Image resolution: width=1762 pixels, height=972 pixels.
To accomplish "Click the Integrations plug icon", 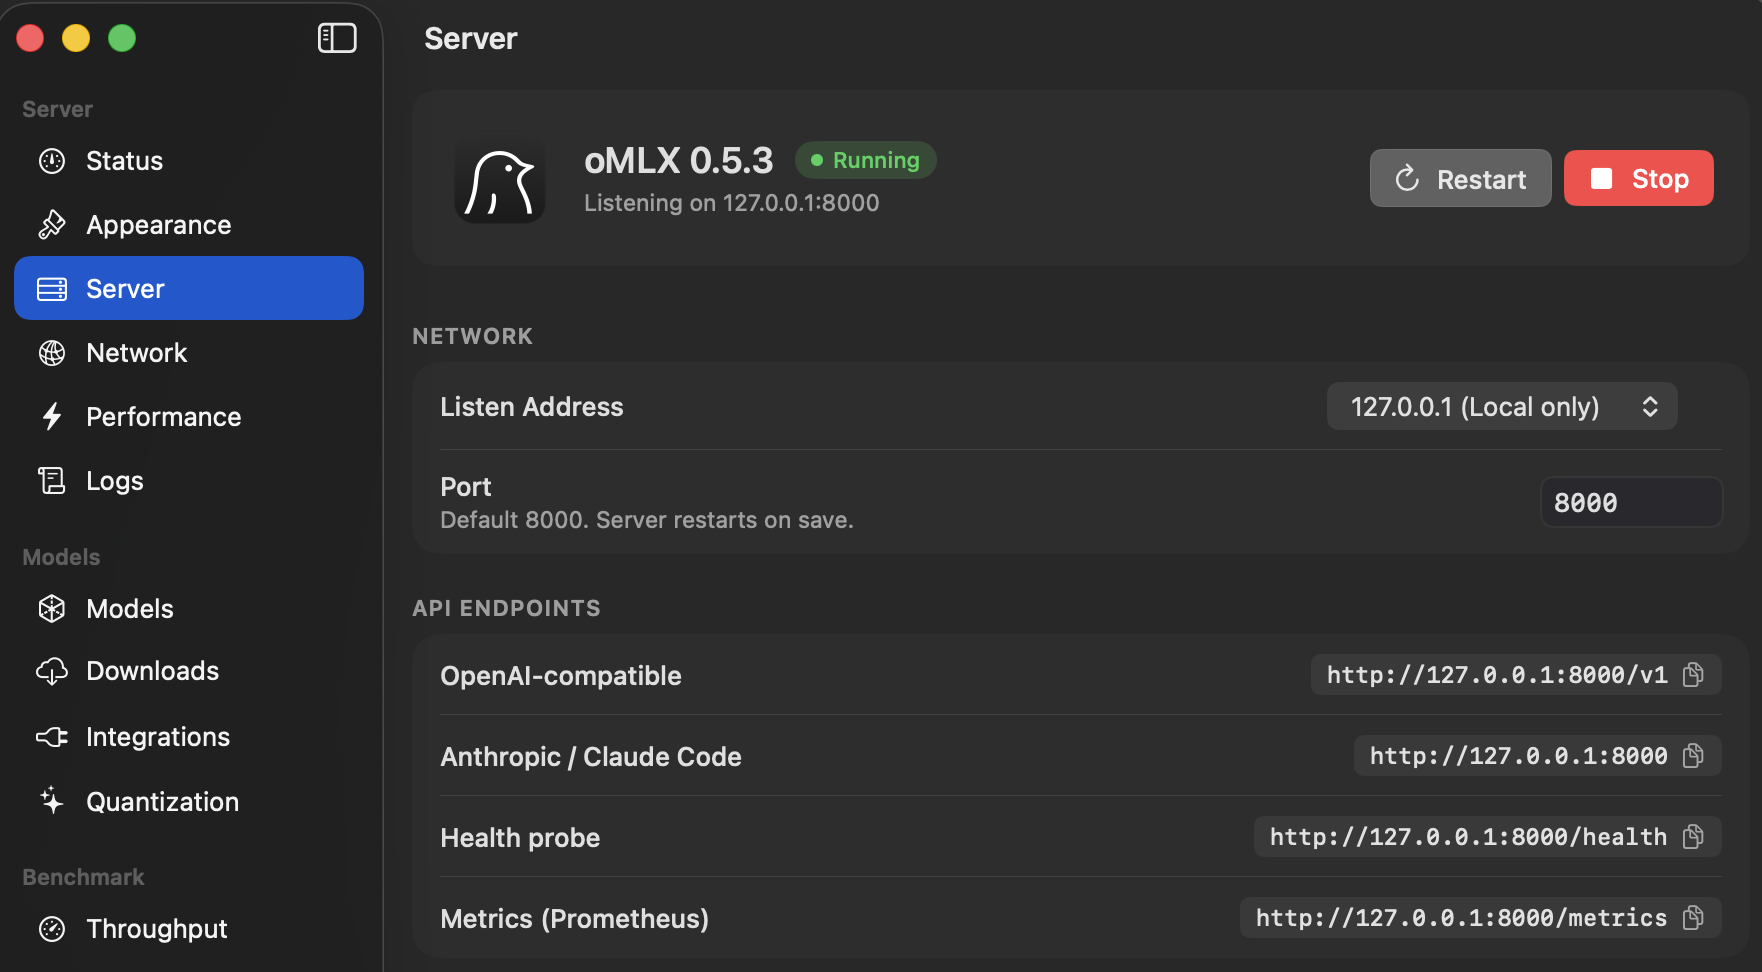I will pyautogui.click(x=52, y=737).
